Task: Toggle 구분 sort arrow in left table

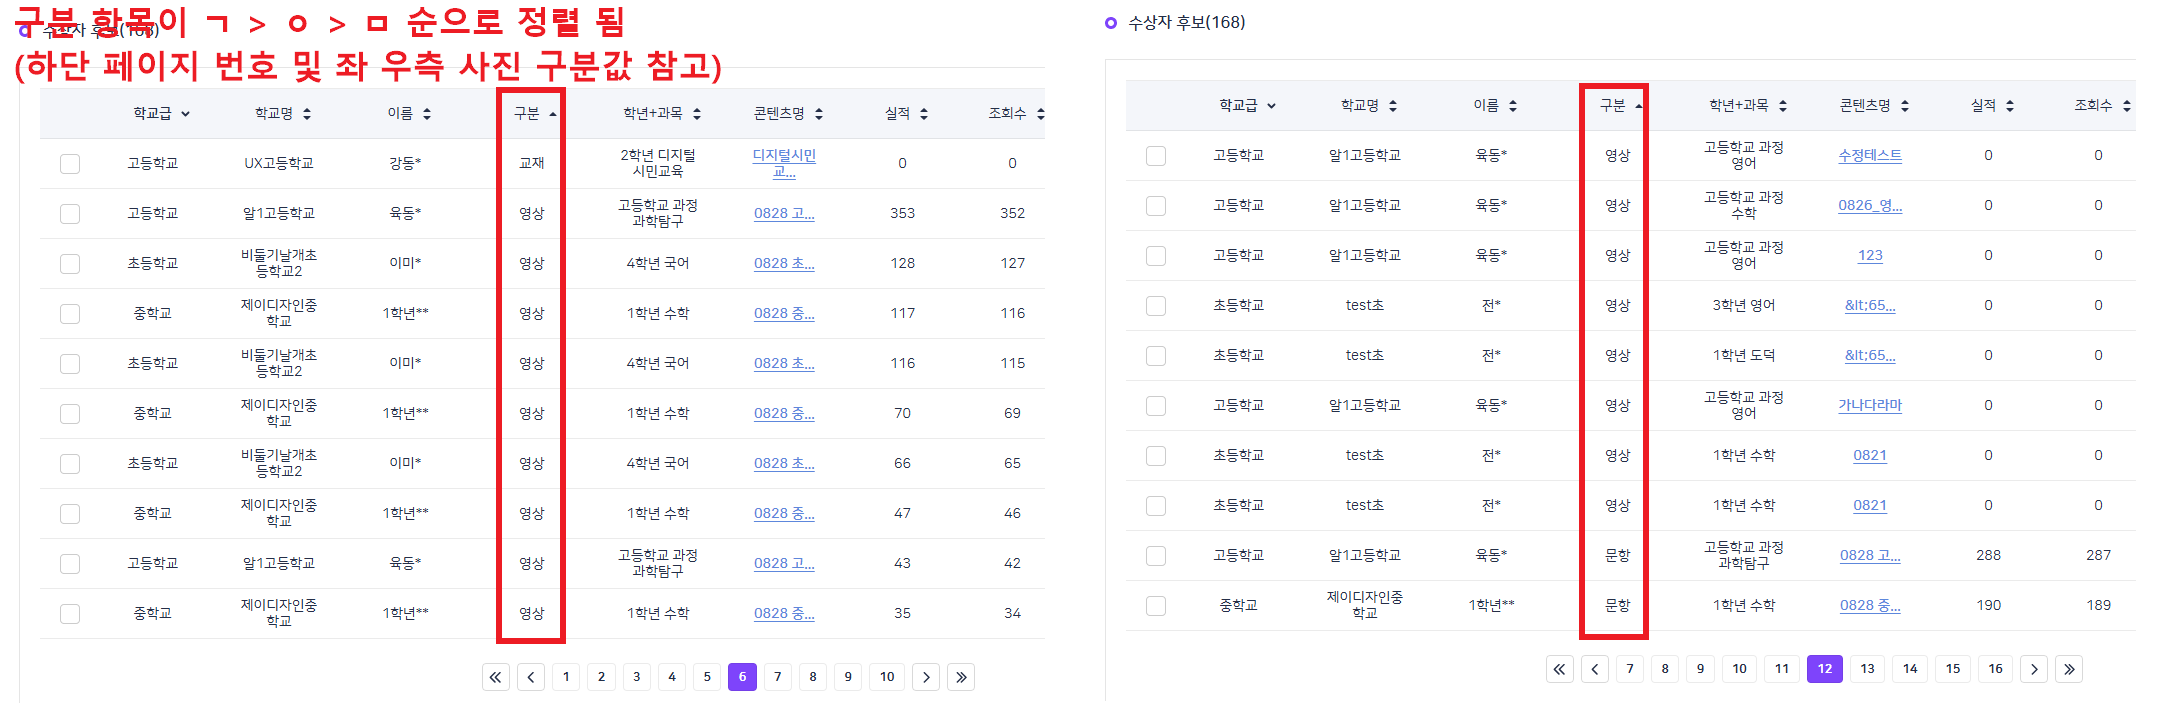Action: (x=552, y=114)
